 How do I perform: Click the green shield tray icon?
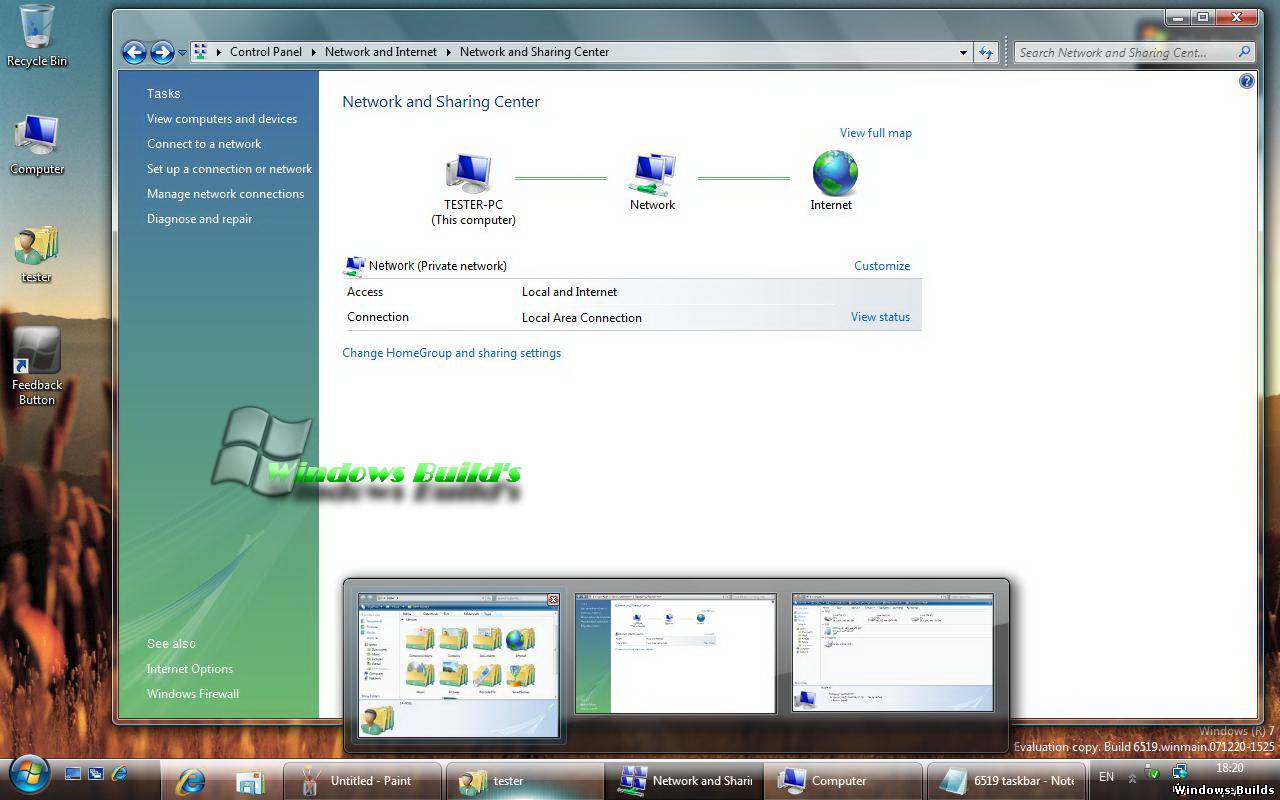coord(1153,773)
